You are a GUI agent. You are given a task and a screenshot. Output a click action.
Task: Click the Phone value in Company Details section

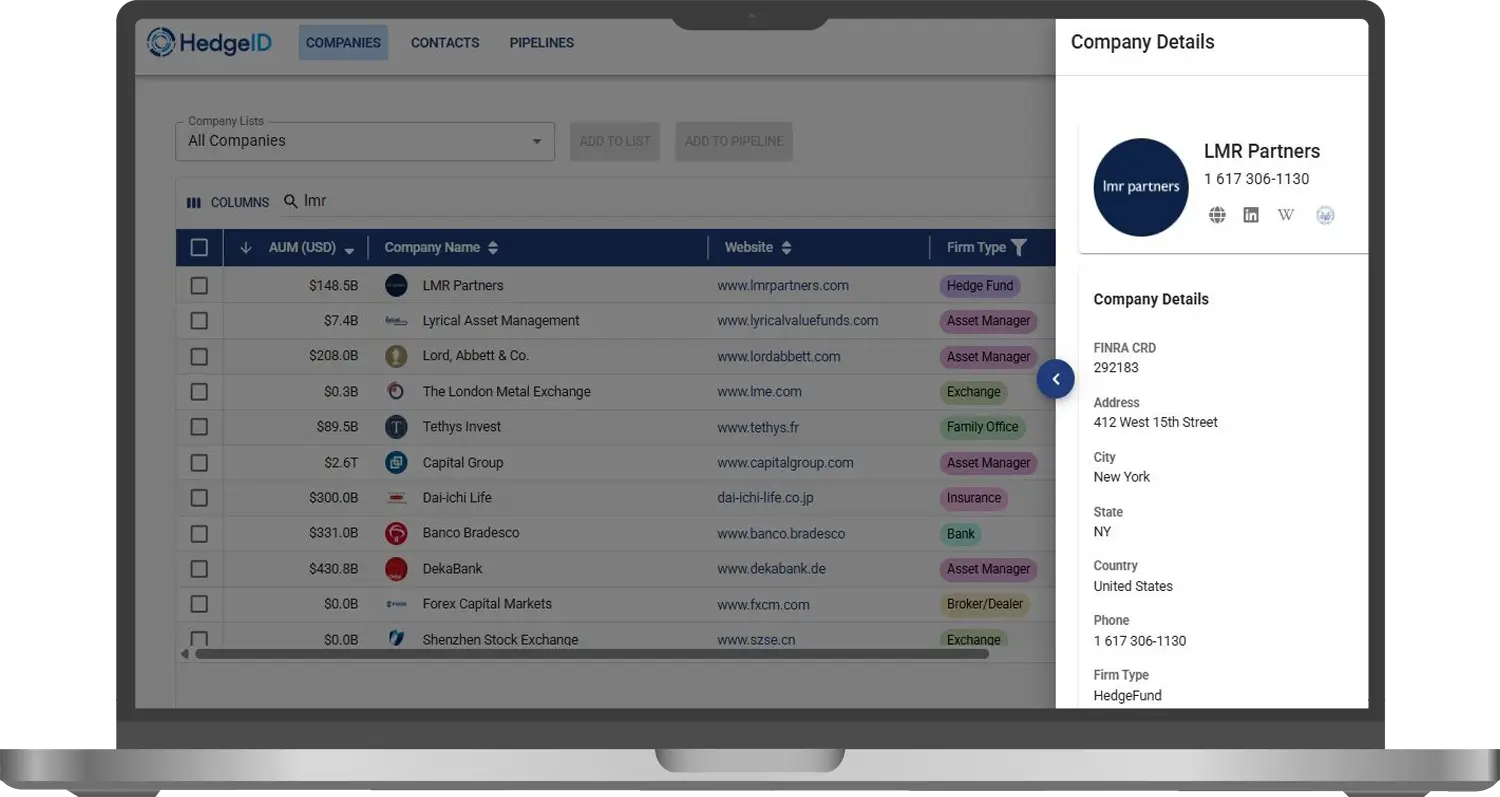(1140, 641)
